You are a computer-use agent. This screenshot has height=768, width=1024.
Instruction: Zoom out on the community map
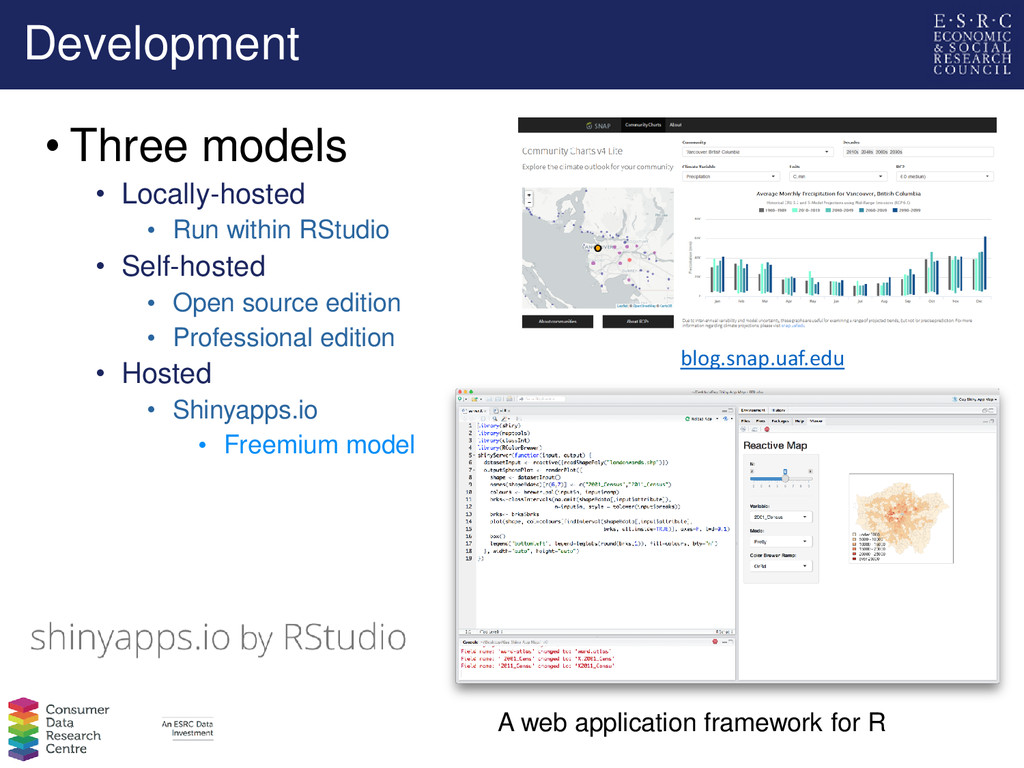529,202
